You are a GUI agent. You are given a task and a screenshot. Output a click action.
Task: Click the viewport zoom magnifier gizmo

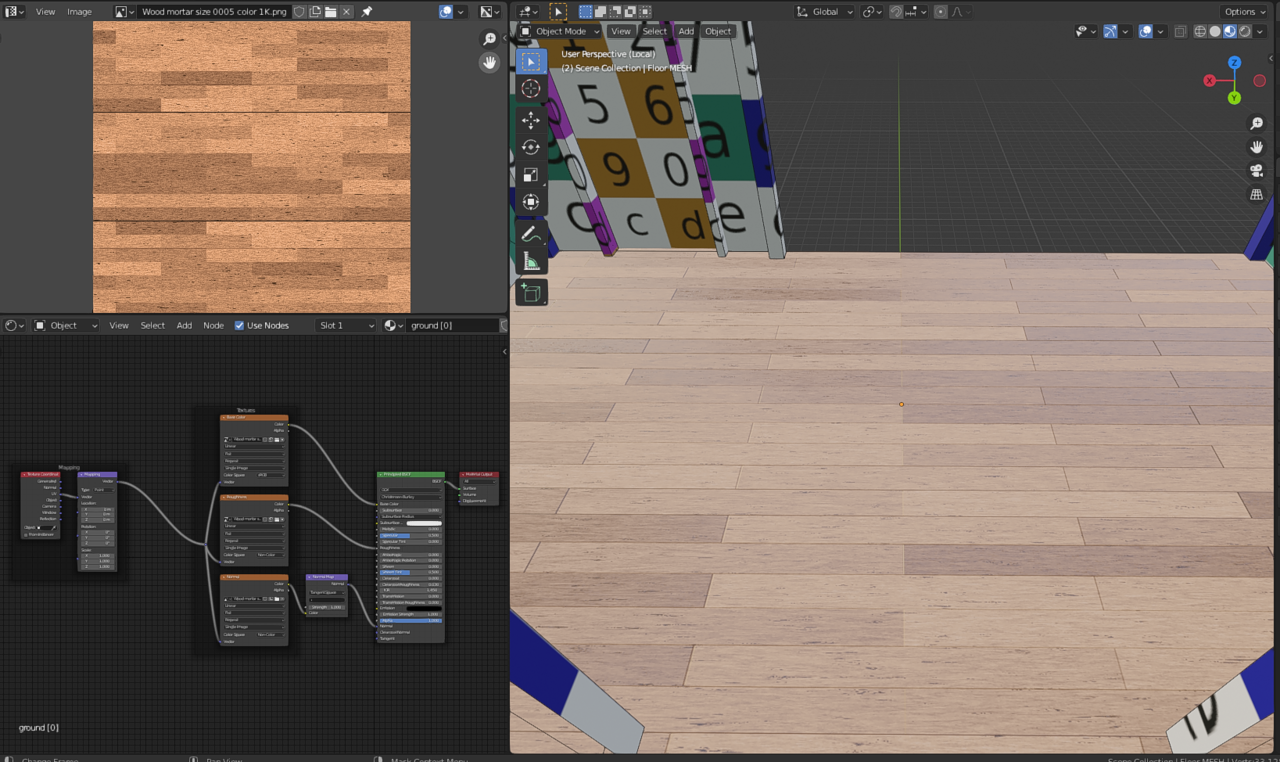pyautogui.click(x=1257, y=124)
